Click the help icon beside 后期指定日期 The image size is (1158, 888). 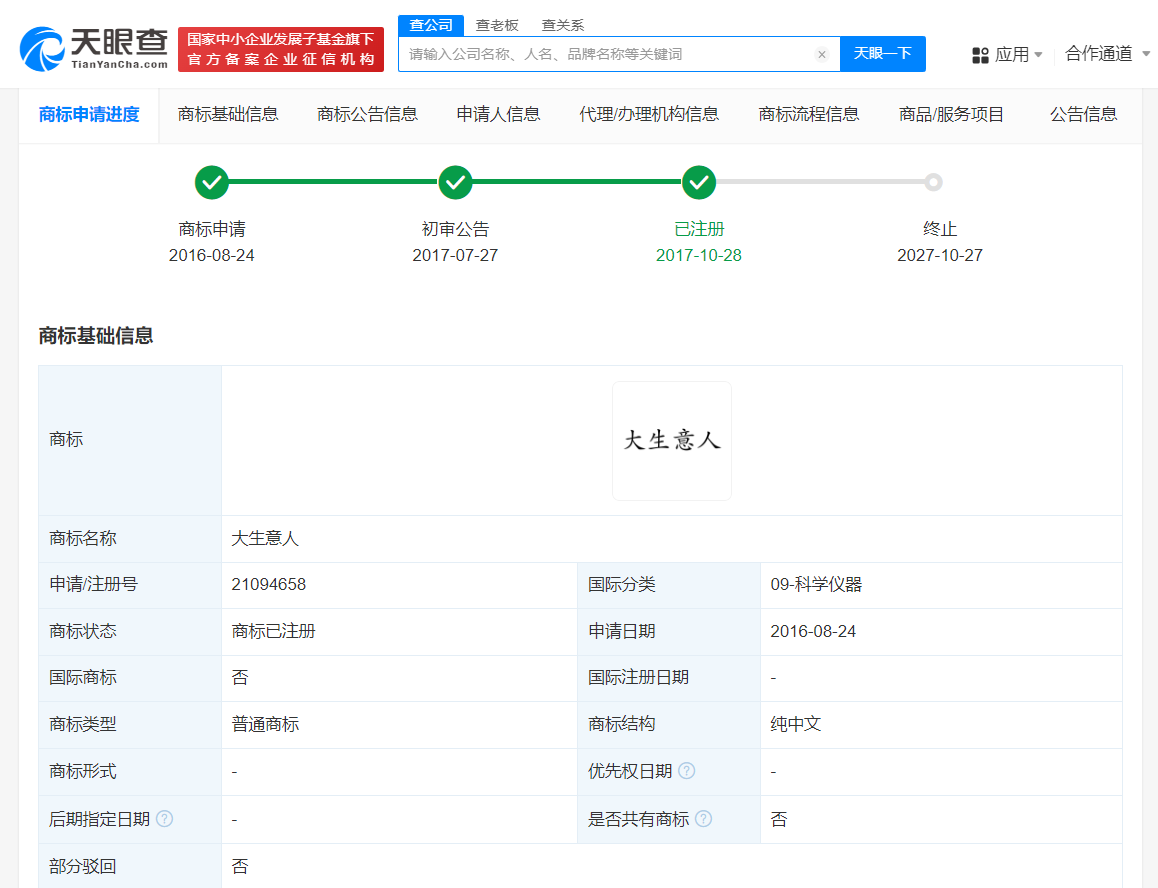[165, 819]
